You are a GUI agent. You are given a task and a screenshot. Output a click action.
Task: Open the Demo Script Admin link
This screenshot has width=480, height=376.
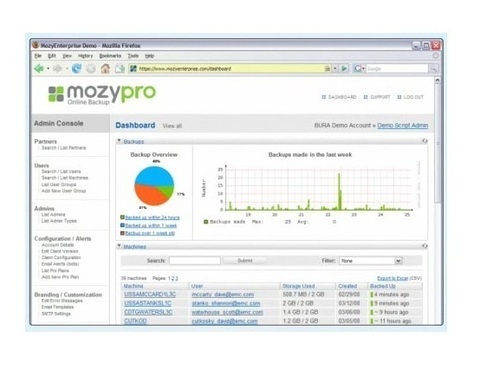coord(403,125)
